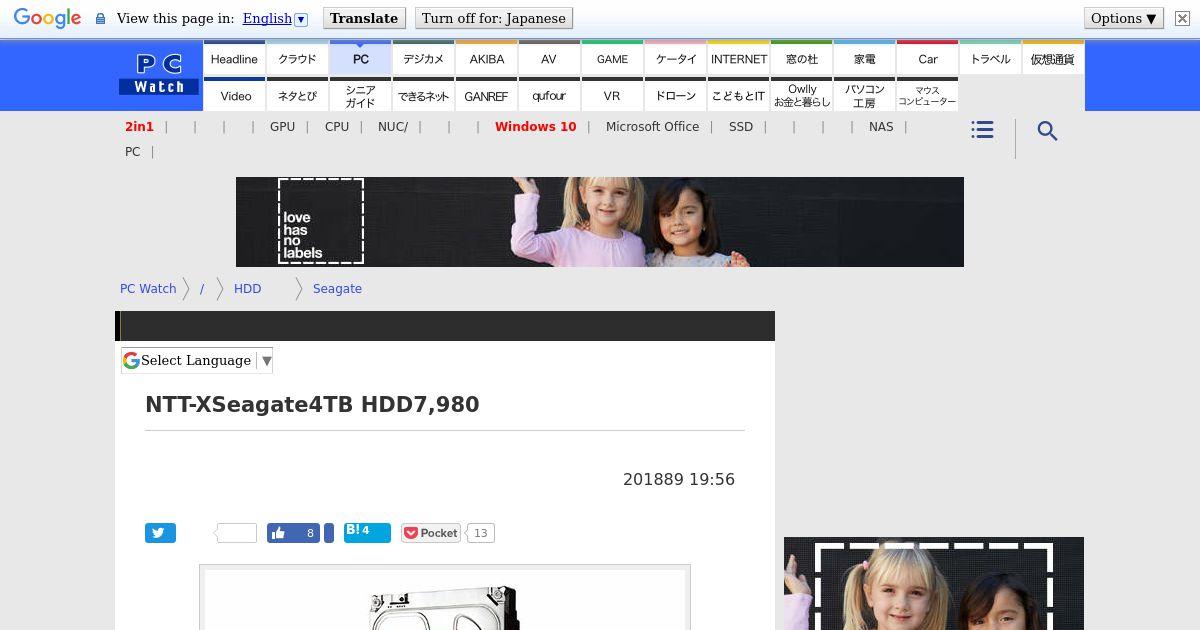Viewport: 1200px width, 630px height.
Task: Open the デジカメ tab
Action: coord(423,58)
